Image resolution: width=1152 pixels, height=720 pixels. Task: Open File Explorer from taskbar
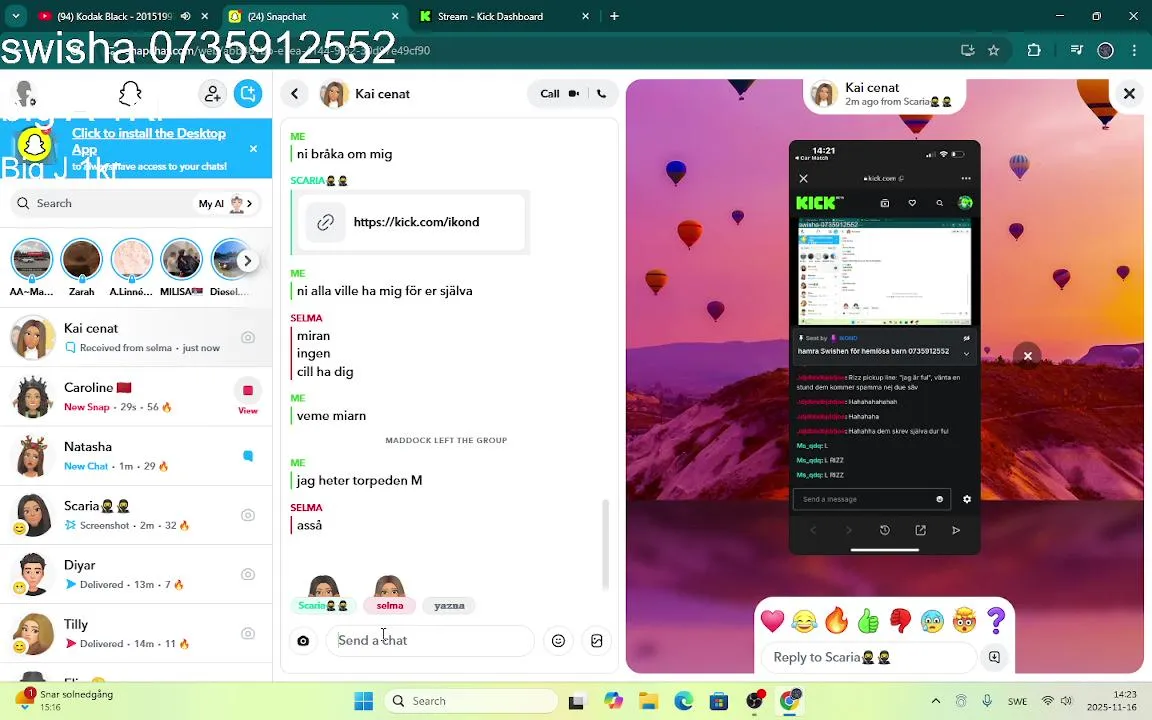[x=647, y=701]
